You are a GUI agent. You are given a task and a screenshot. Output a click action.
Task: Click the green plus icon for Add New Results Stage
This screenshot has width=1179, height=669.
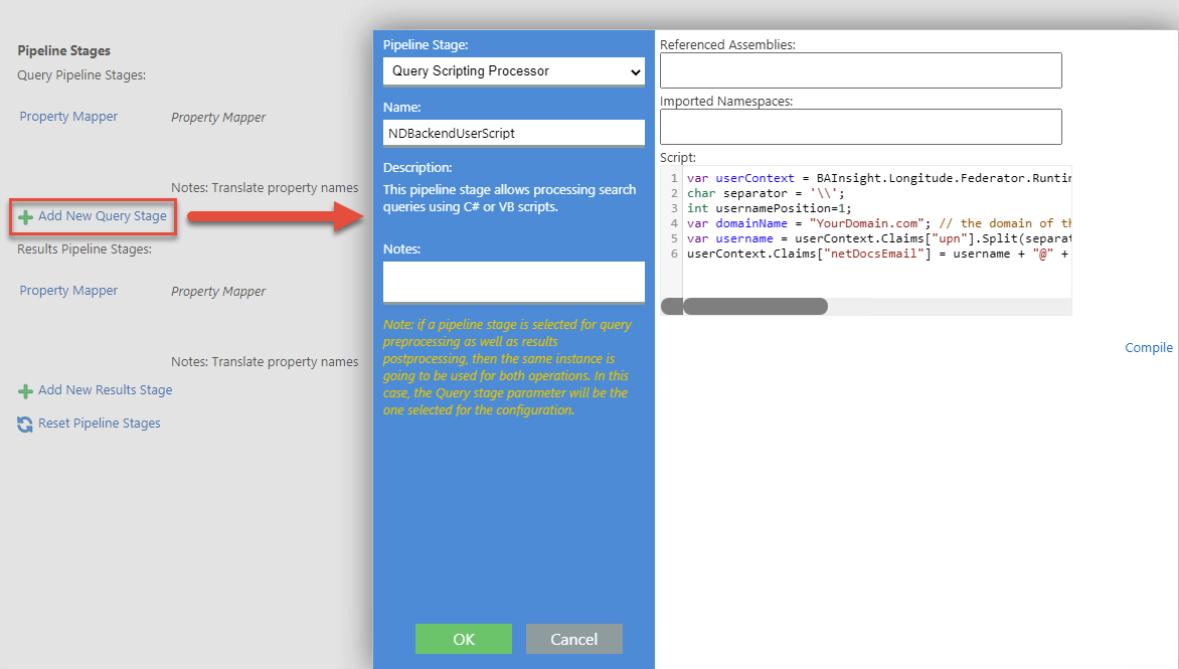26,391
